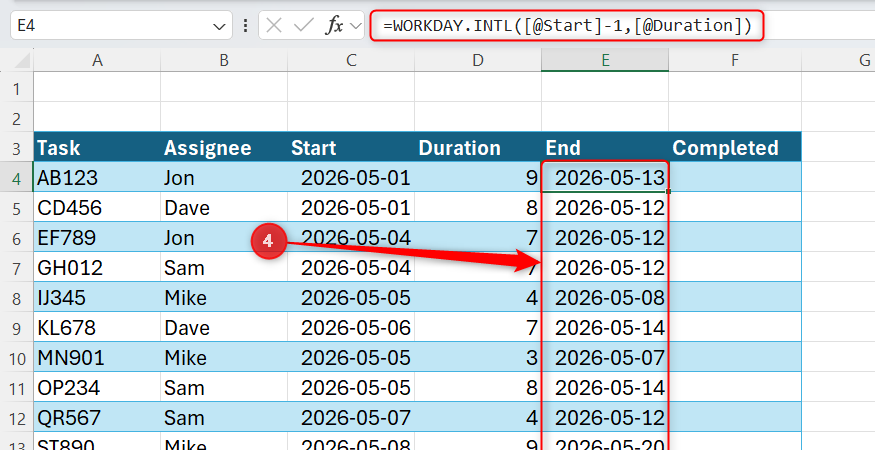This screenshot has width=875, height=450.
Task: Select column A header
Action: click(97, 60)
